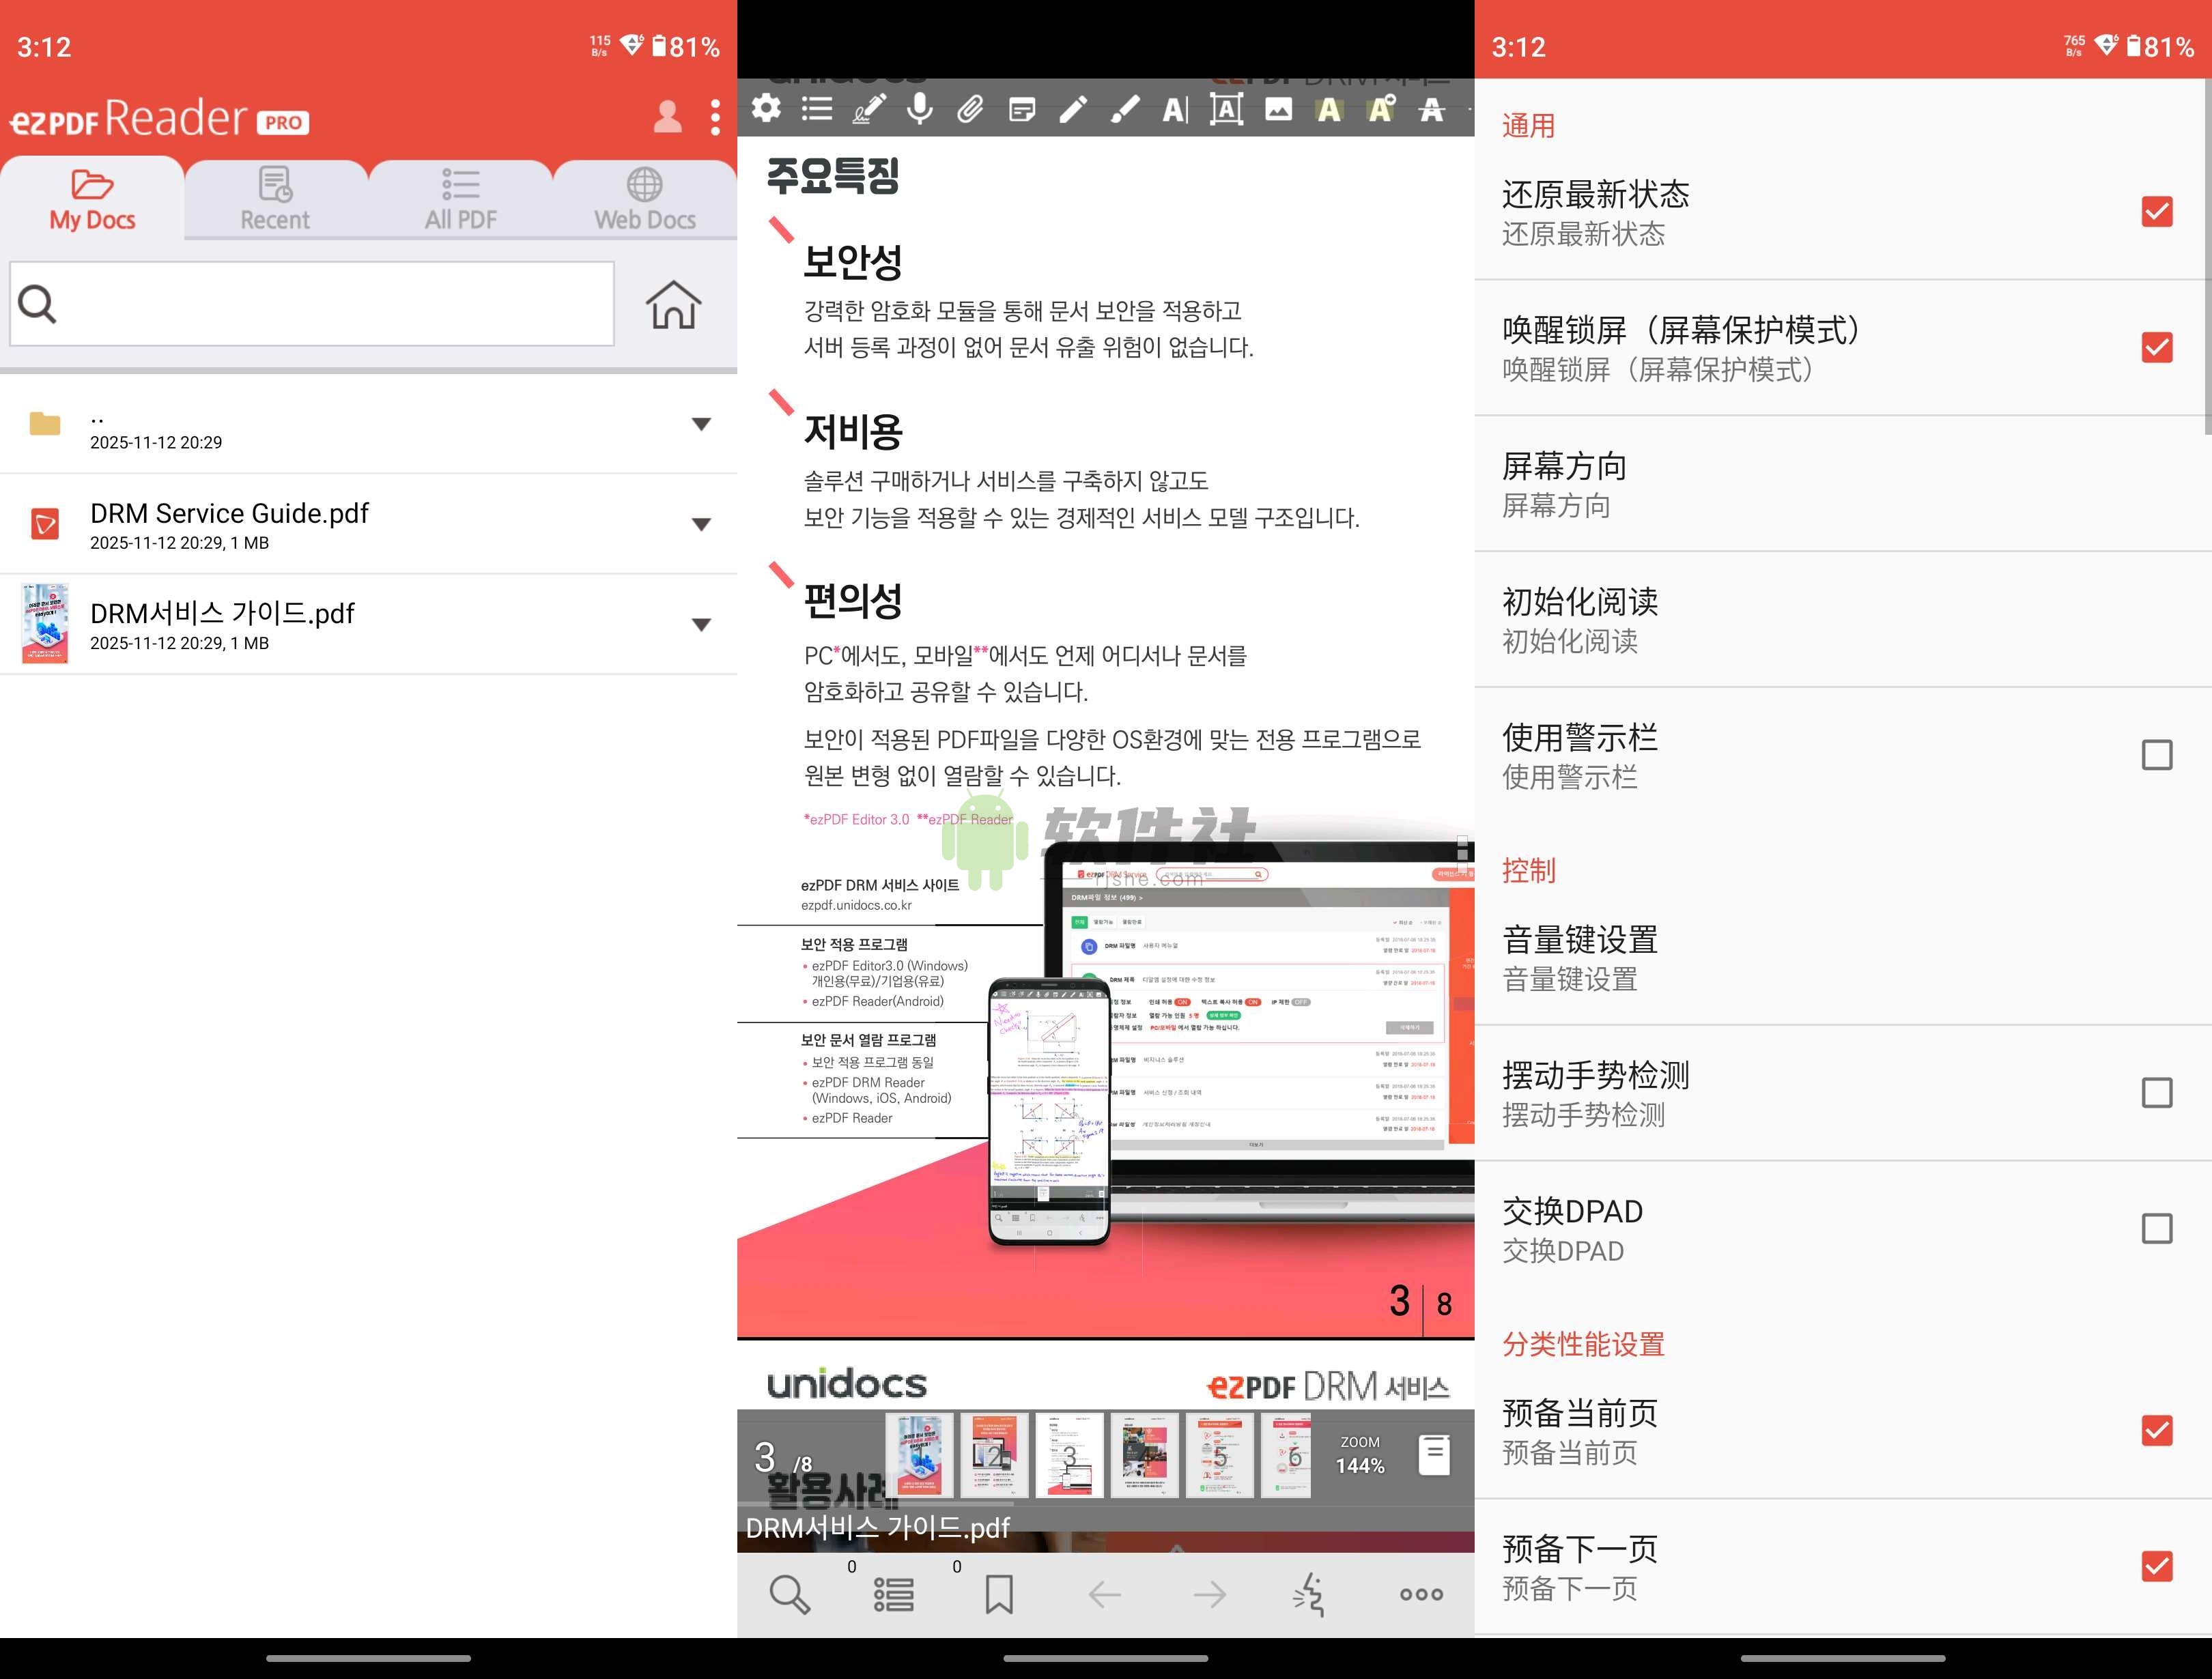The width and height of the screenshot is (2212, 1679).
Task: Expand the parent folder dropdown arrow
Action: click(703, 425)
